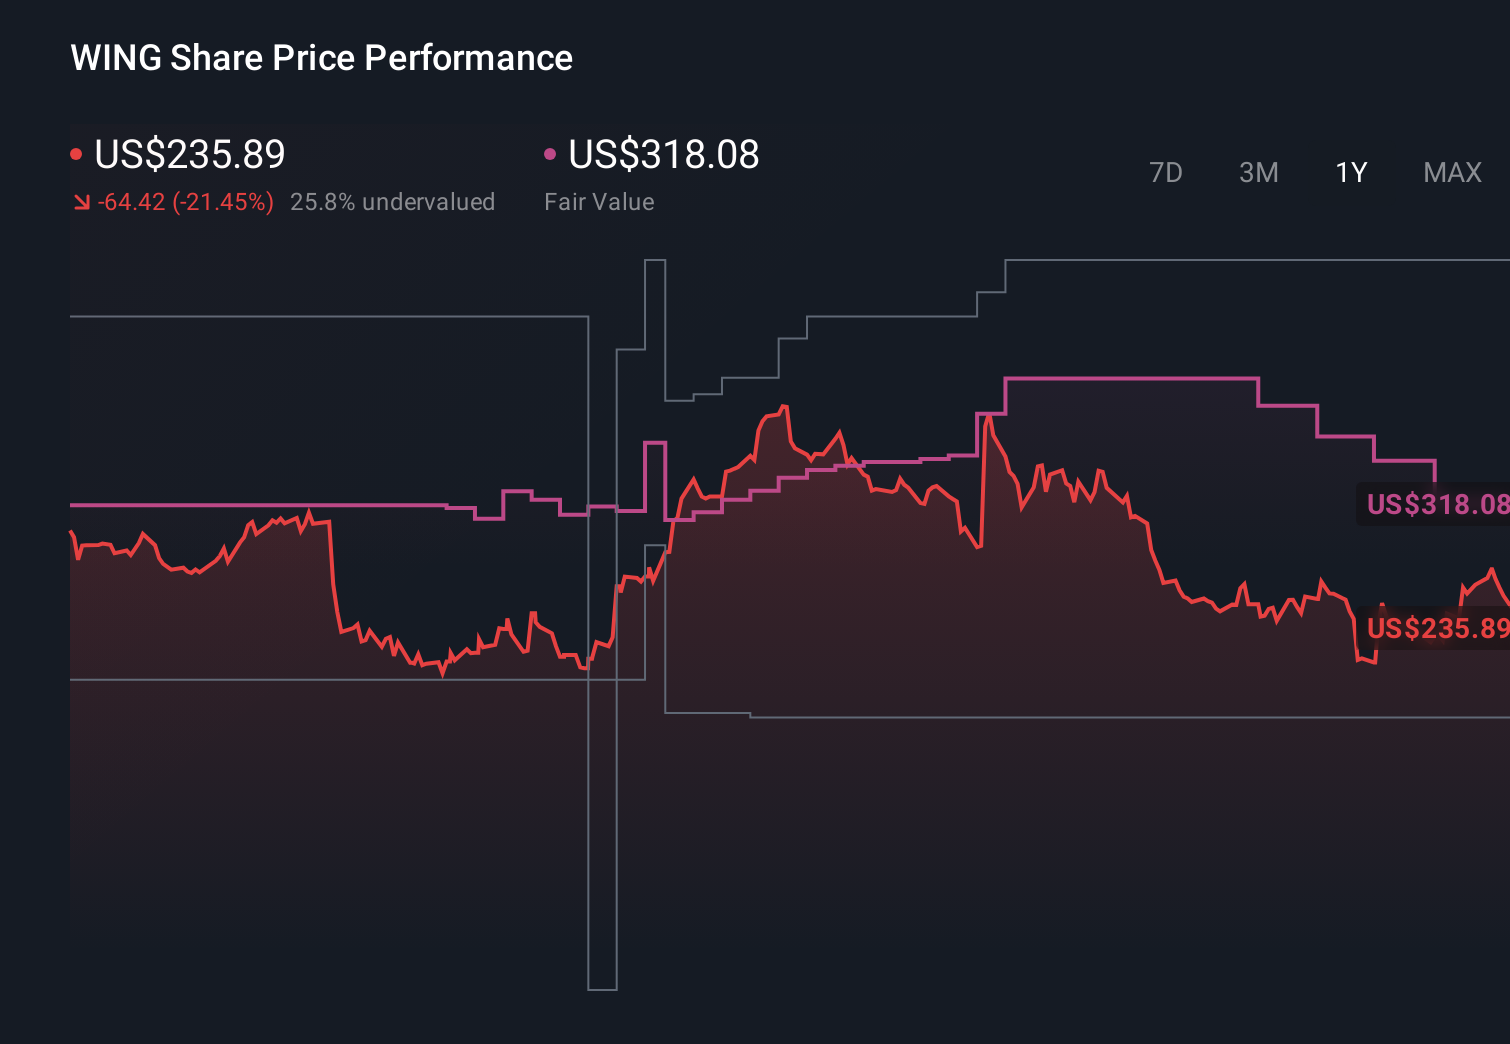Click the pink Fair Value legend dot
Viewport: 1510px width, 1044px height.
tap(549, 152)
